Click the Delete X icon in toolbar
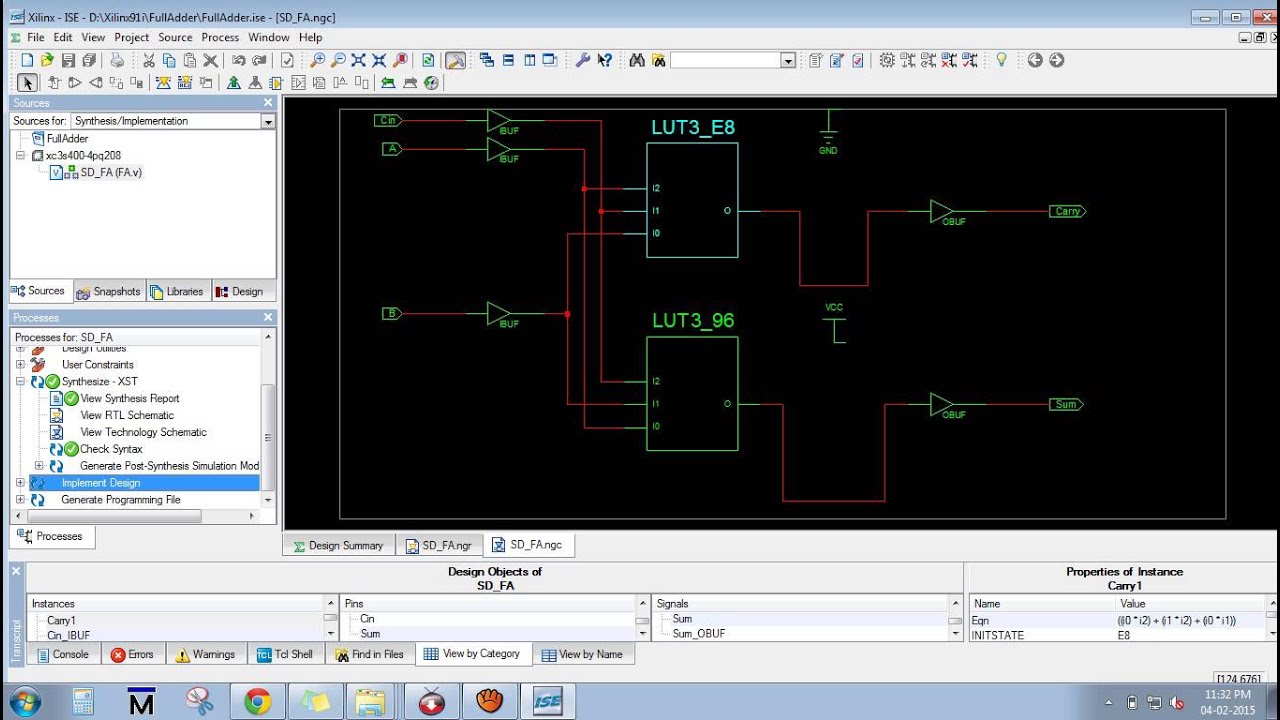Screen dimensions: 1280x720 (210, 60)
